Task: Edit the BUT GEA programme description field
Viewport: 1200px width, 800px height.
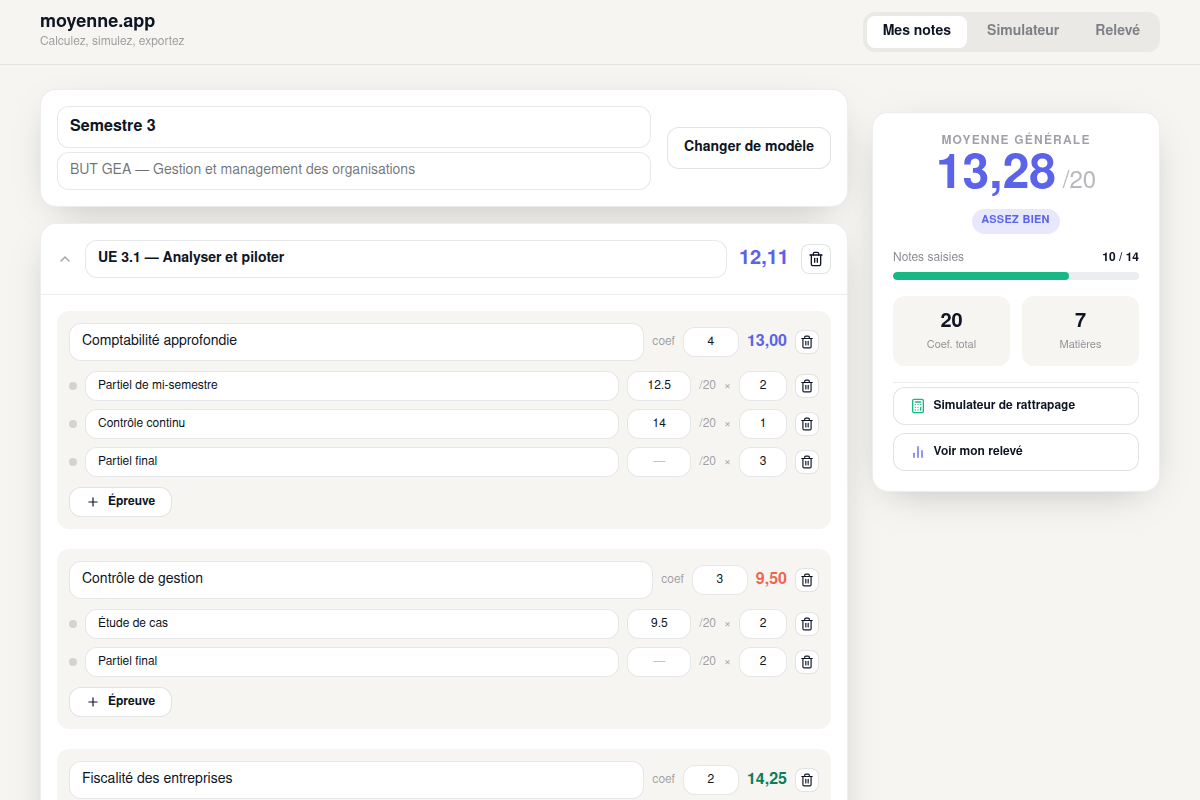Action: 354,171
